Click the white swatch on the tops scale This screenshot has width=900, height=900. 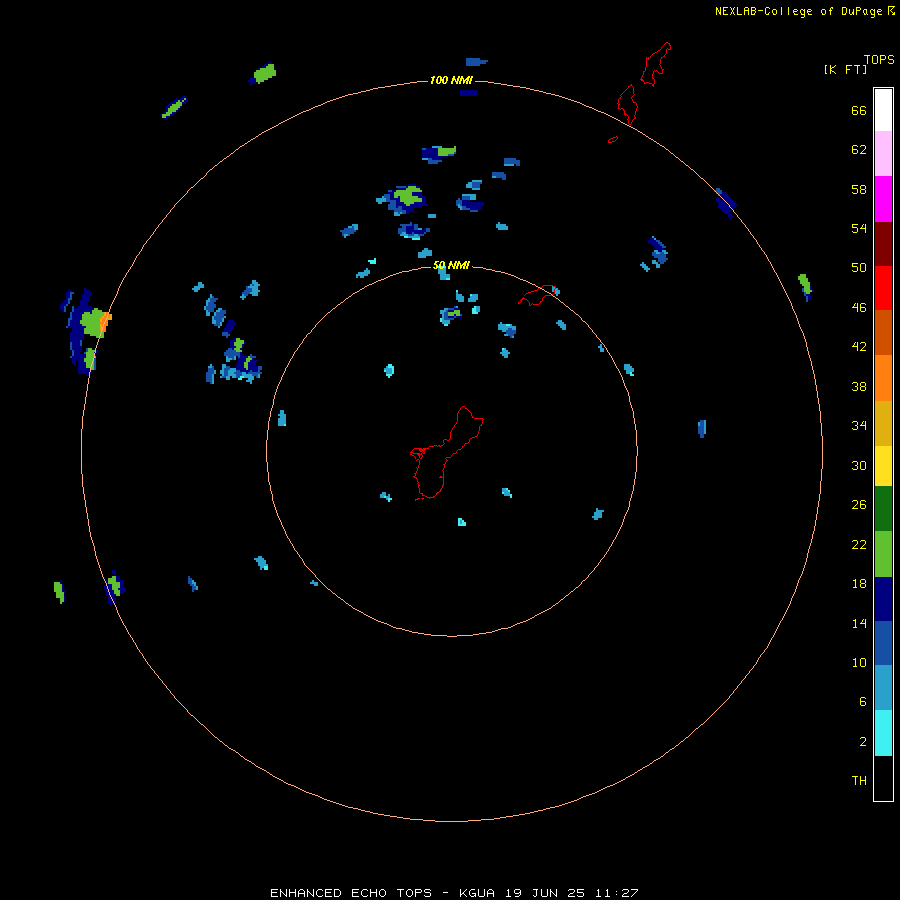point(883,110)
